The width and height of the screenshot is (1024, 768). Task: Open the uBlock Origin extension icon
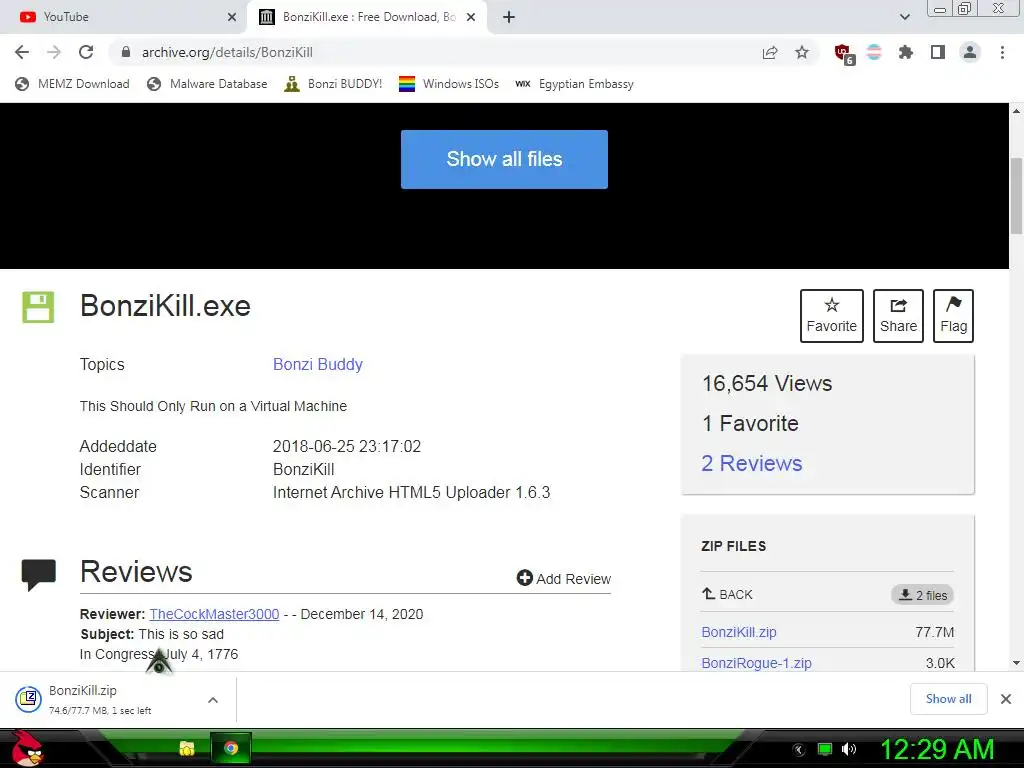(844, 54)
